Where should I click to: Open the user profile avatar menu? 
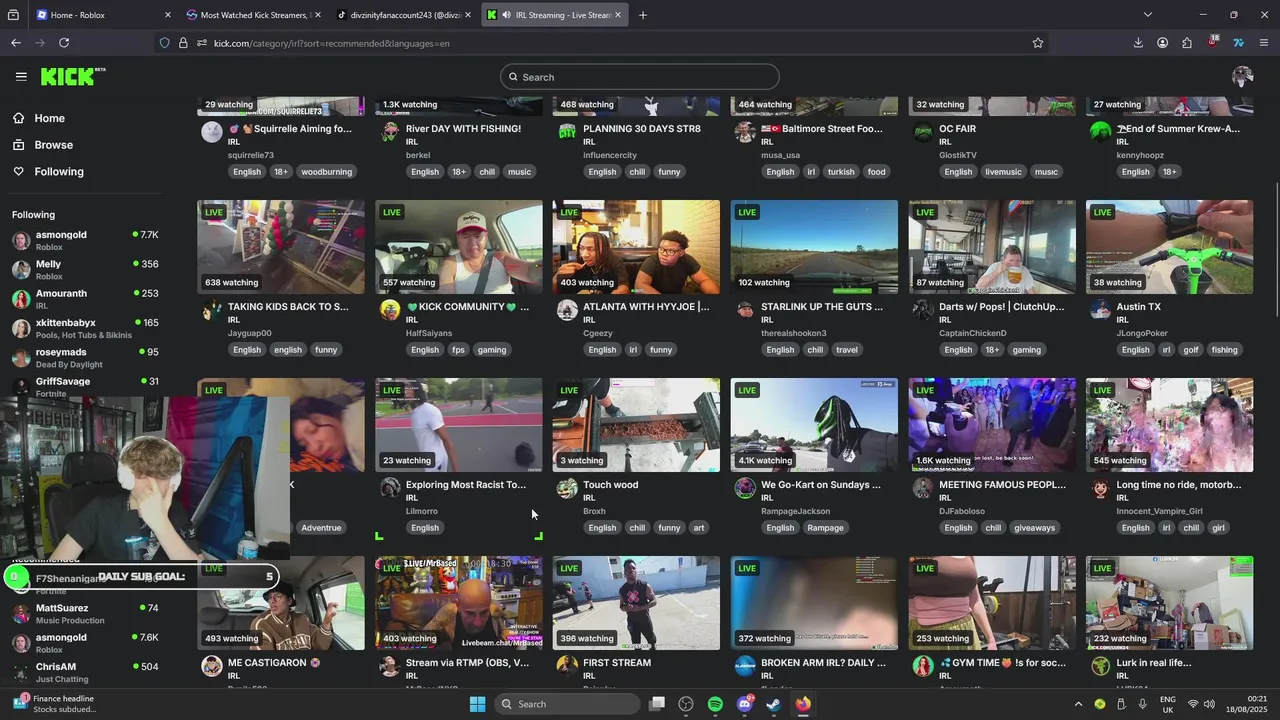[x=1243, y=76]
